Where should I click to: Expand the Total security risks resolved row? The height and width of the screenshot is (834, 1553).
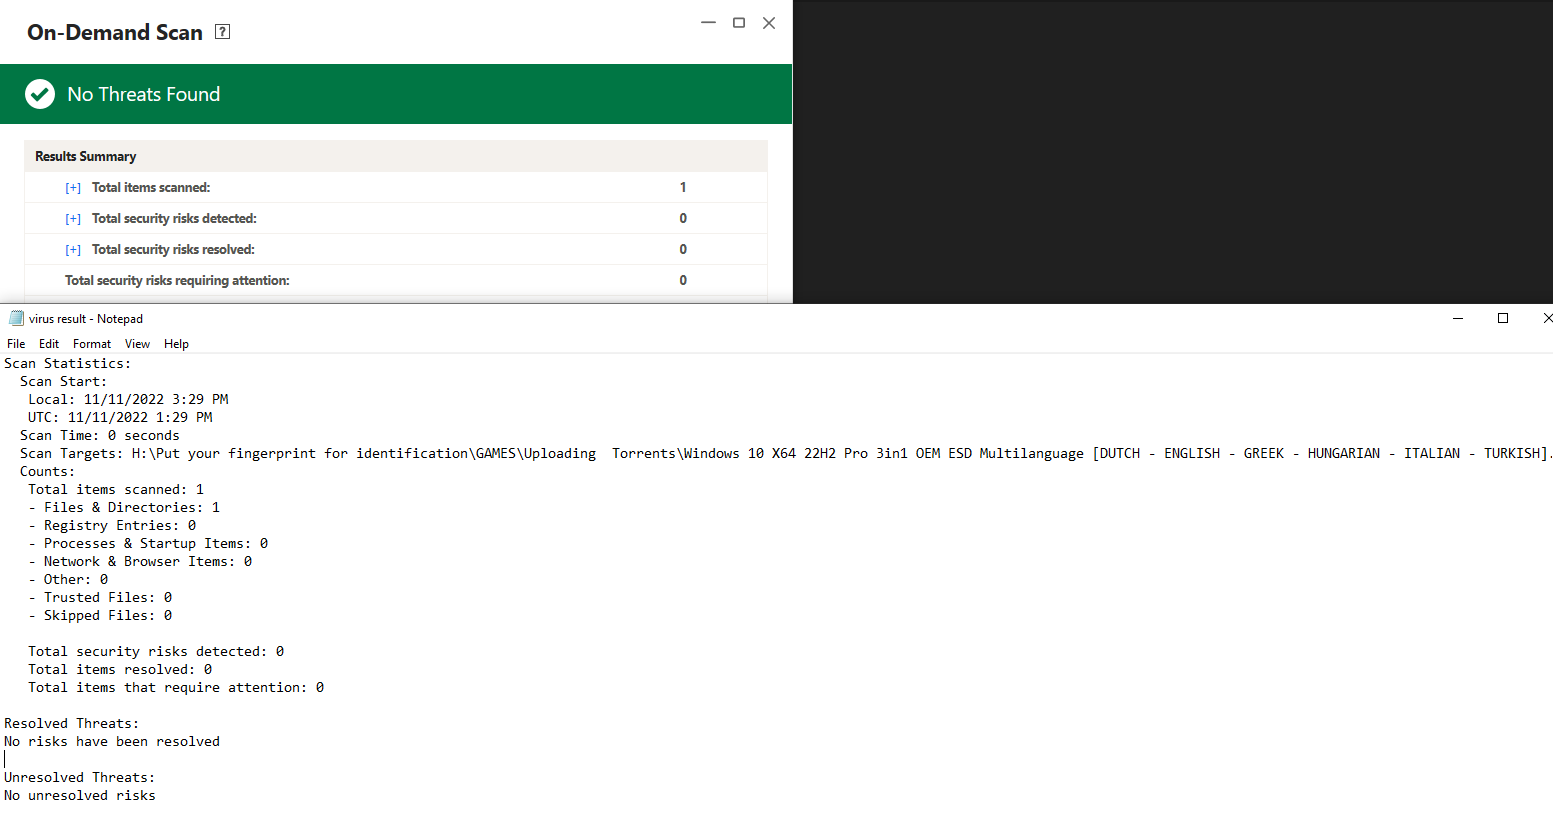point(73,250)
